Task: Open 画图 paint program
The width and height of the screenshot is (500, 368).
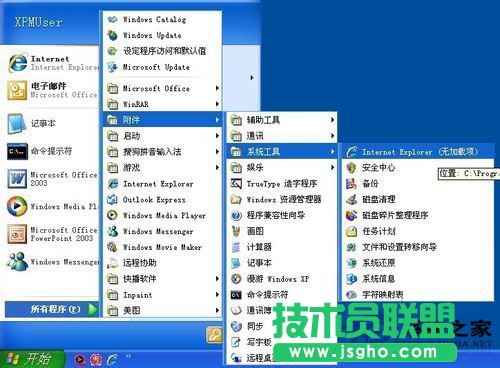Action: pyautogui.click(x=282, y=231)
